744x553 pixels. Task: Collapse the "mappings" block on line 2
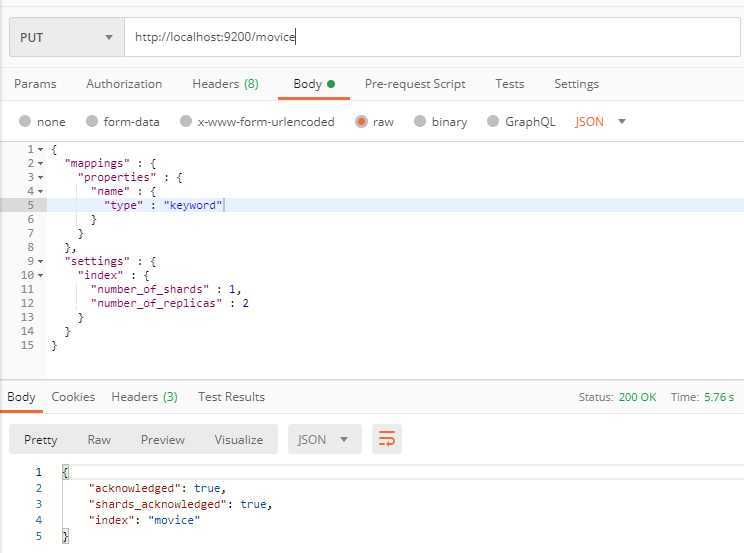41,163
